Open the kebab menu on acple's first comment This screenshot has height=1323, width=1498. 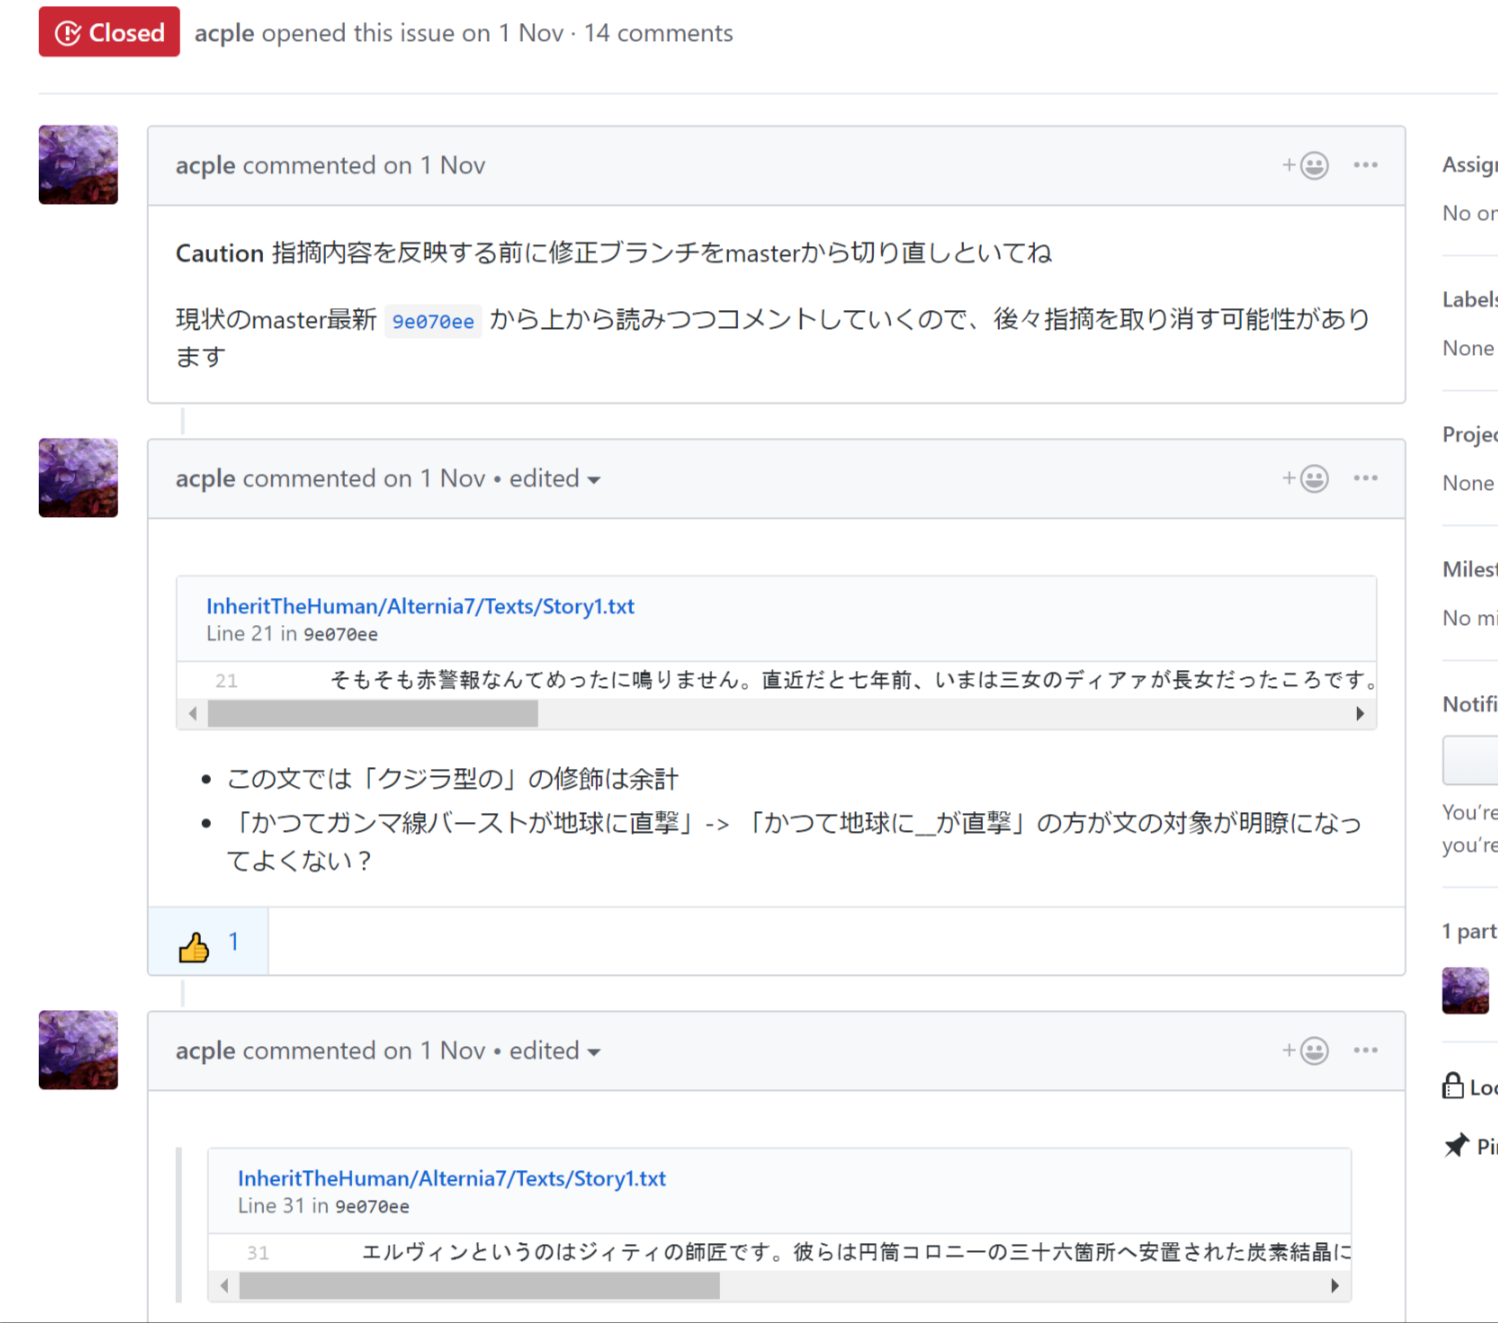[x=1366, y=165]
